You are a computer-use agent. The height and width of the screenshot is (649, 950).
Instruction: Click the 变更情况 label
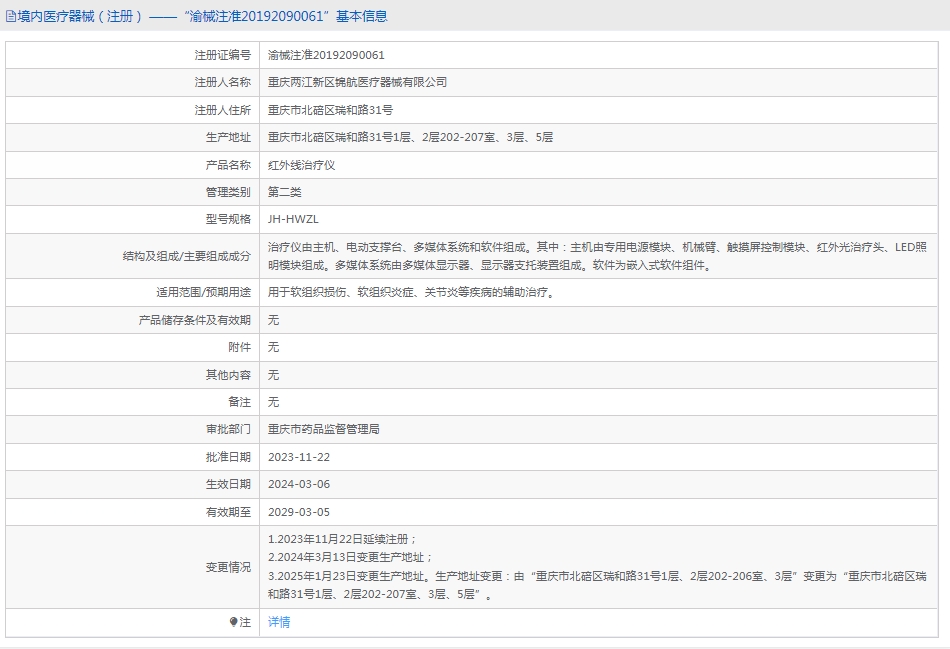click(228, 567)
